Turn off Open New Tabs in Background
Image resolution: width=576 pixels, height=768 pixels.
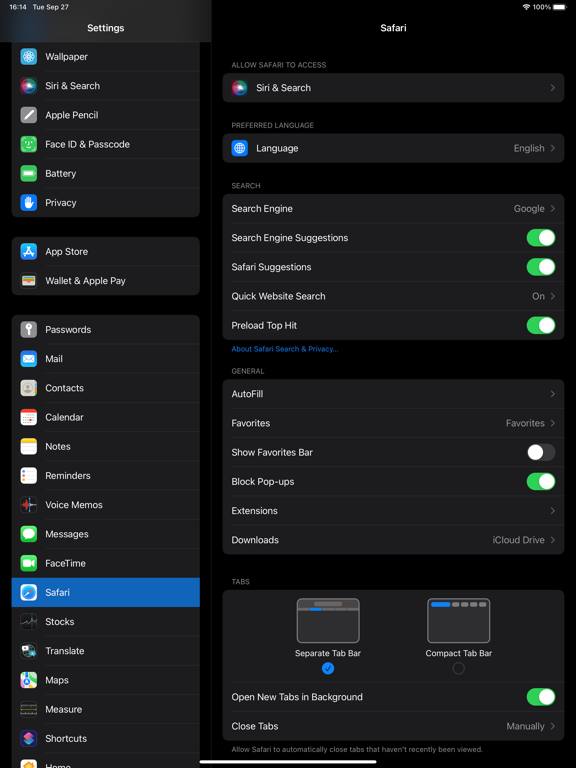tap(541, 697)
